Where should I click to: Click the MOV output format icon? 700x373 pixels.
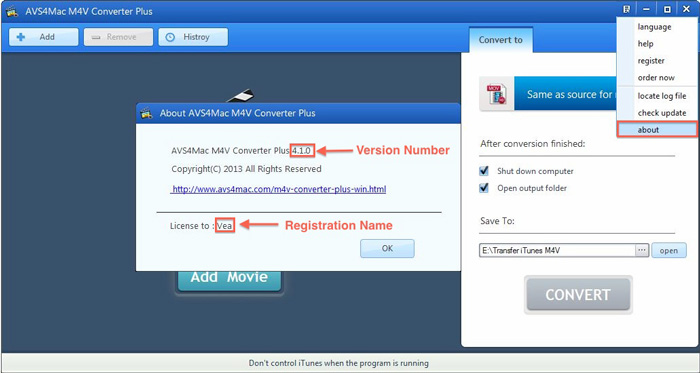pos(496,94)
